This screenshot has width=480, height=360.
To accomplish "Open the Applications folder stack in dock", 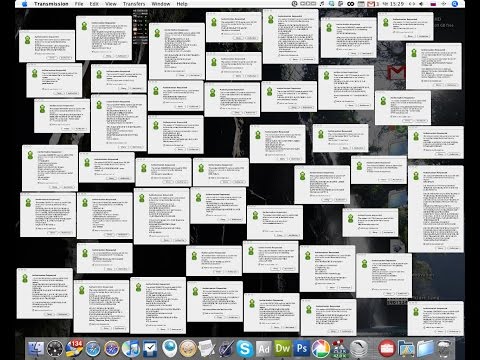I will pos(406,349).
